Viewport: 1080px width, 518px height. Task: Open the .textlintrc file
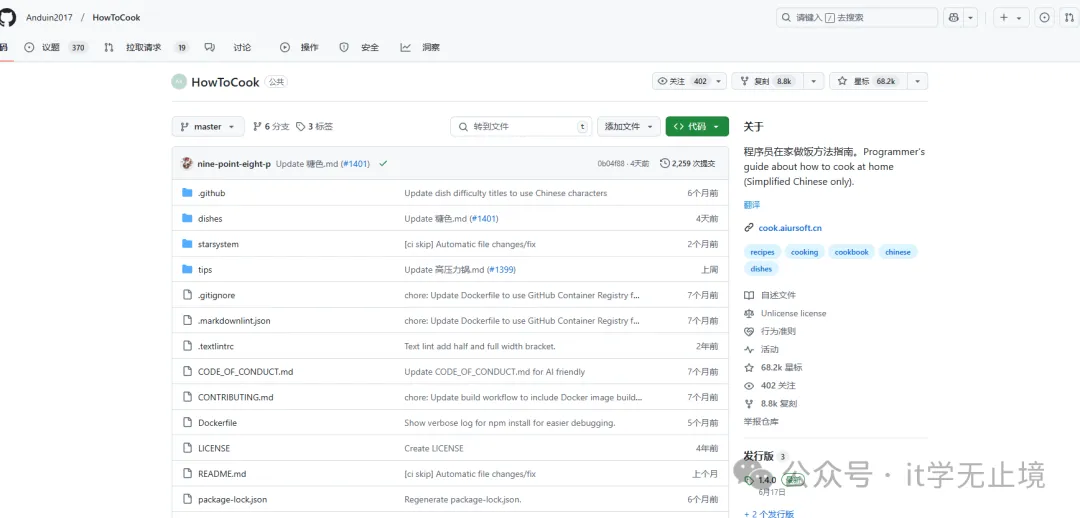216,346
